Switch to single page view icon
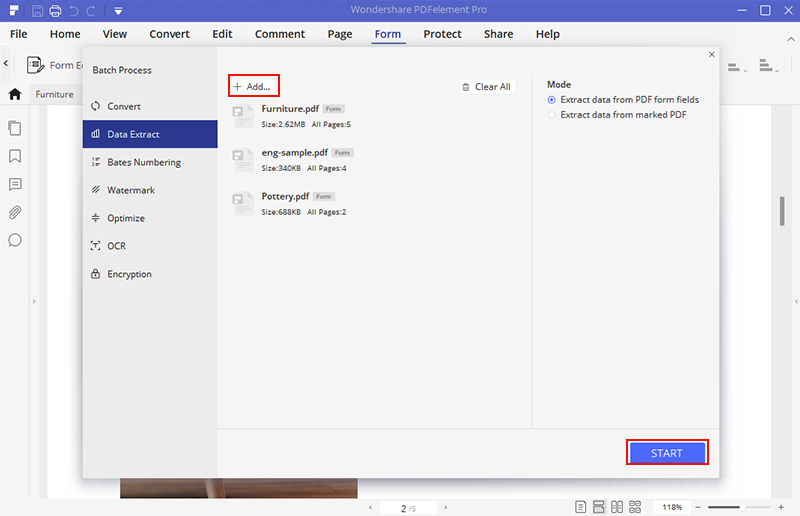The height and width of the screenshot is (516, 800). [580, 507]
